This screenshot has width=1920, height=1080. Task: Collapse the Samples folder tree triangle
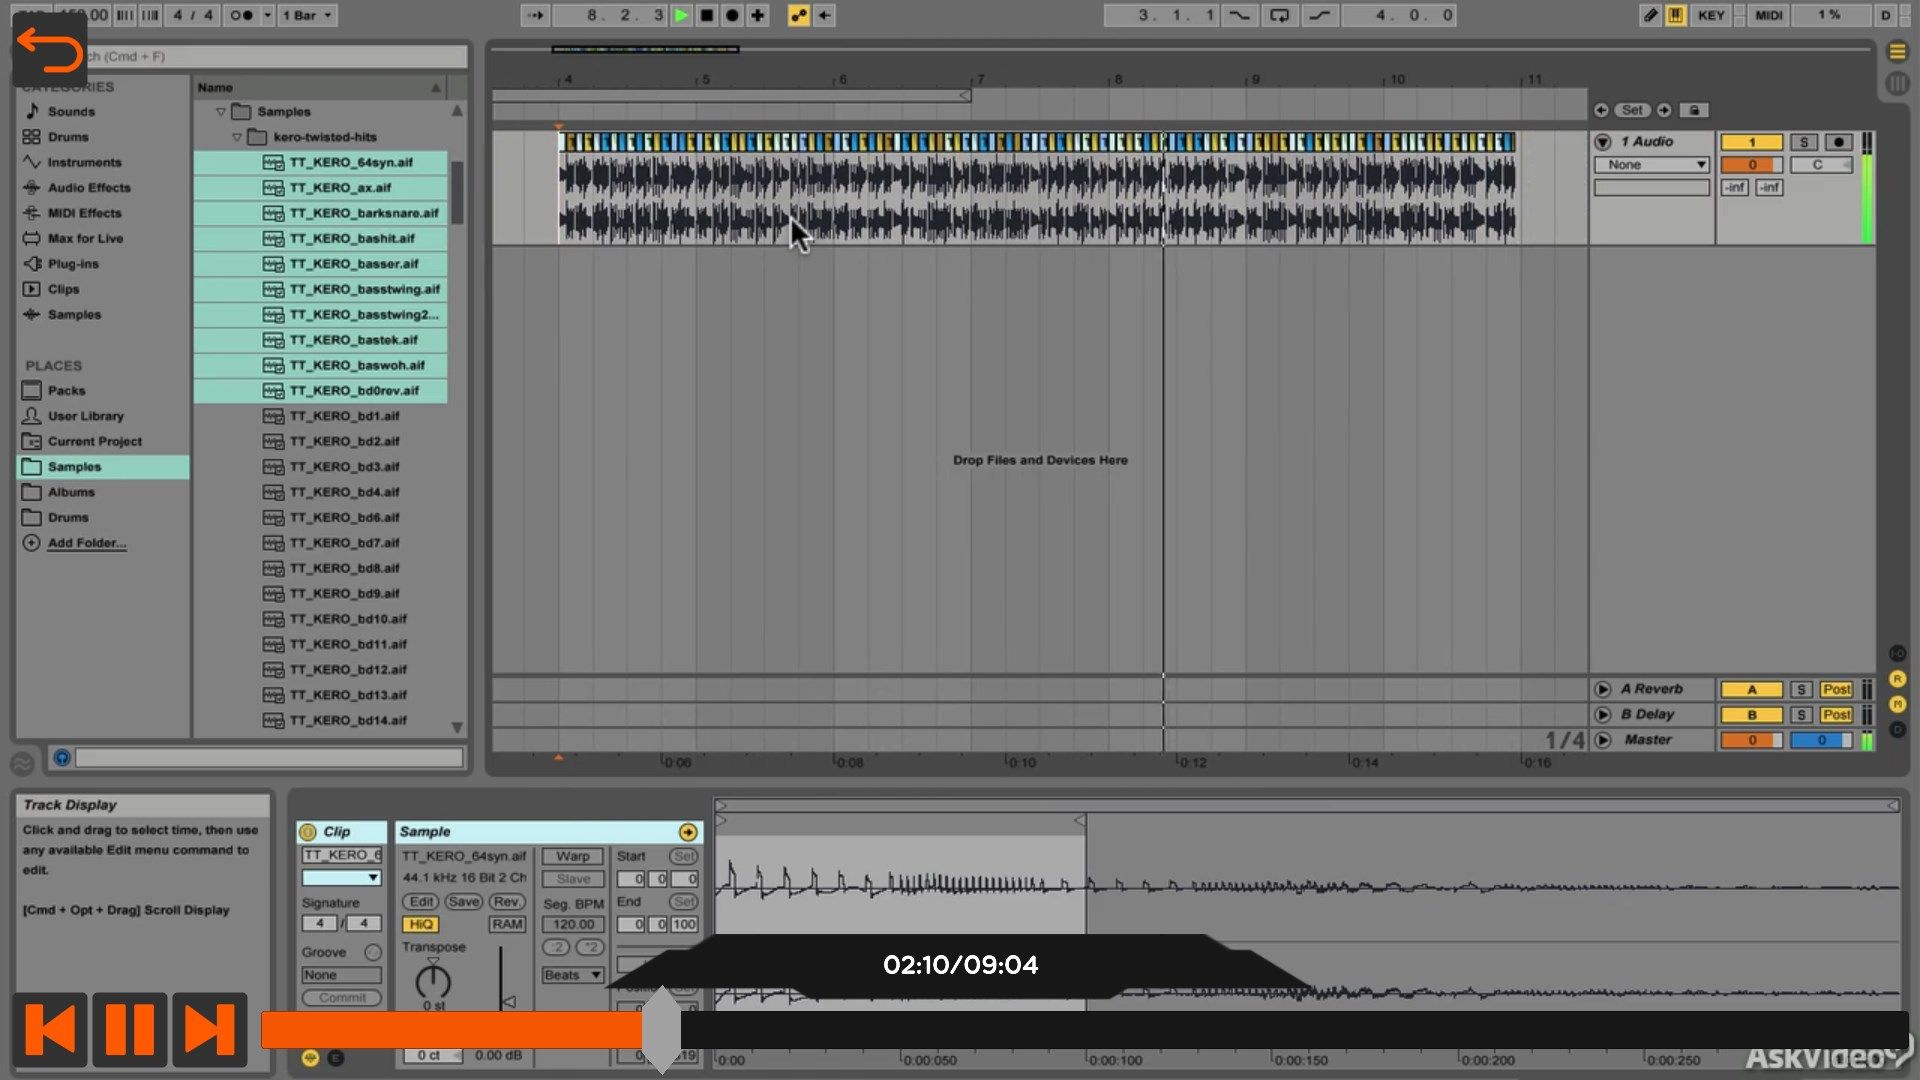pyautogui.click(x=221, y=112)
